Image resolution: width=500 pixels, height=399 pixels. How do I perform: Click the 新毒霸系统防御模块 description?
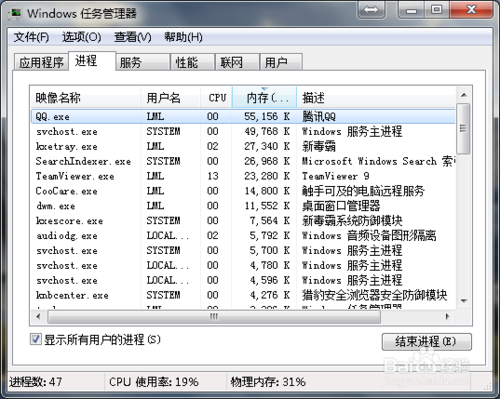(352, 221)
